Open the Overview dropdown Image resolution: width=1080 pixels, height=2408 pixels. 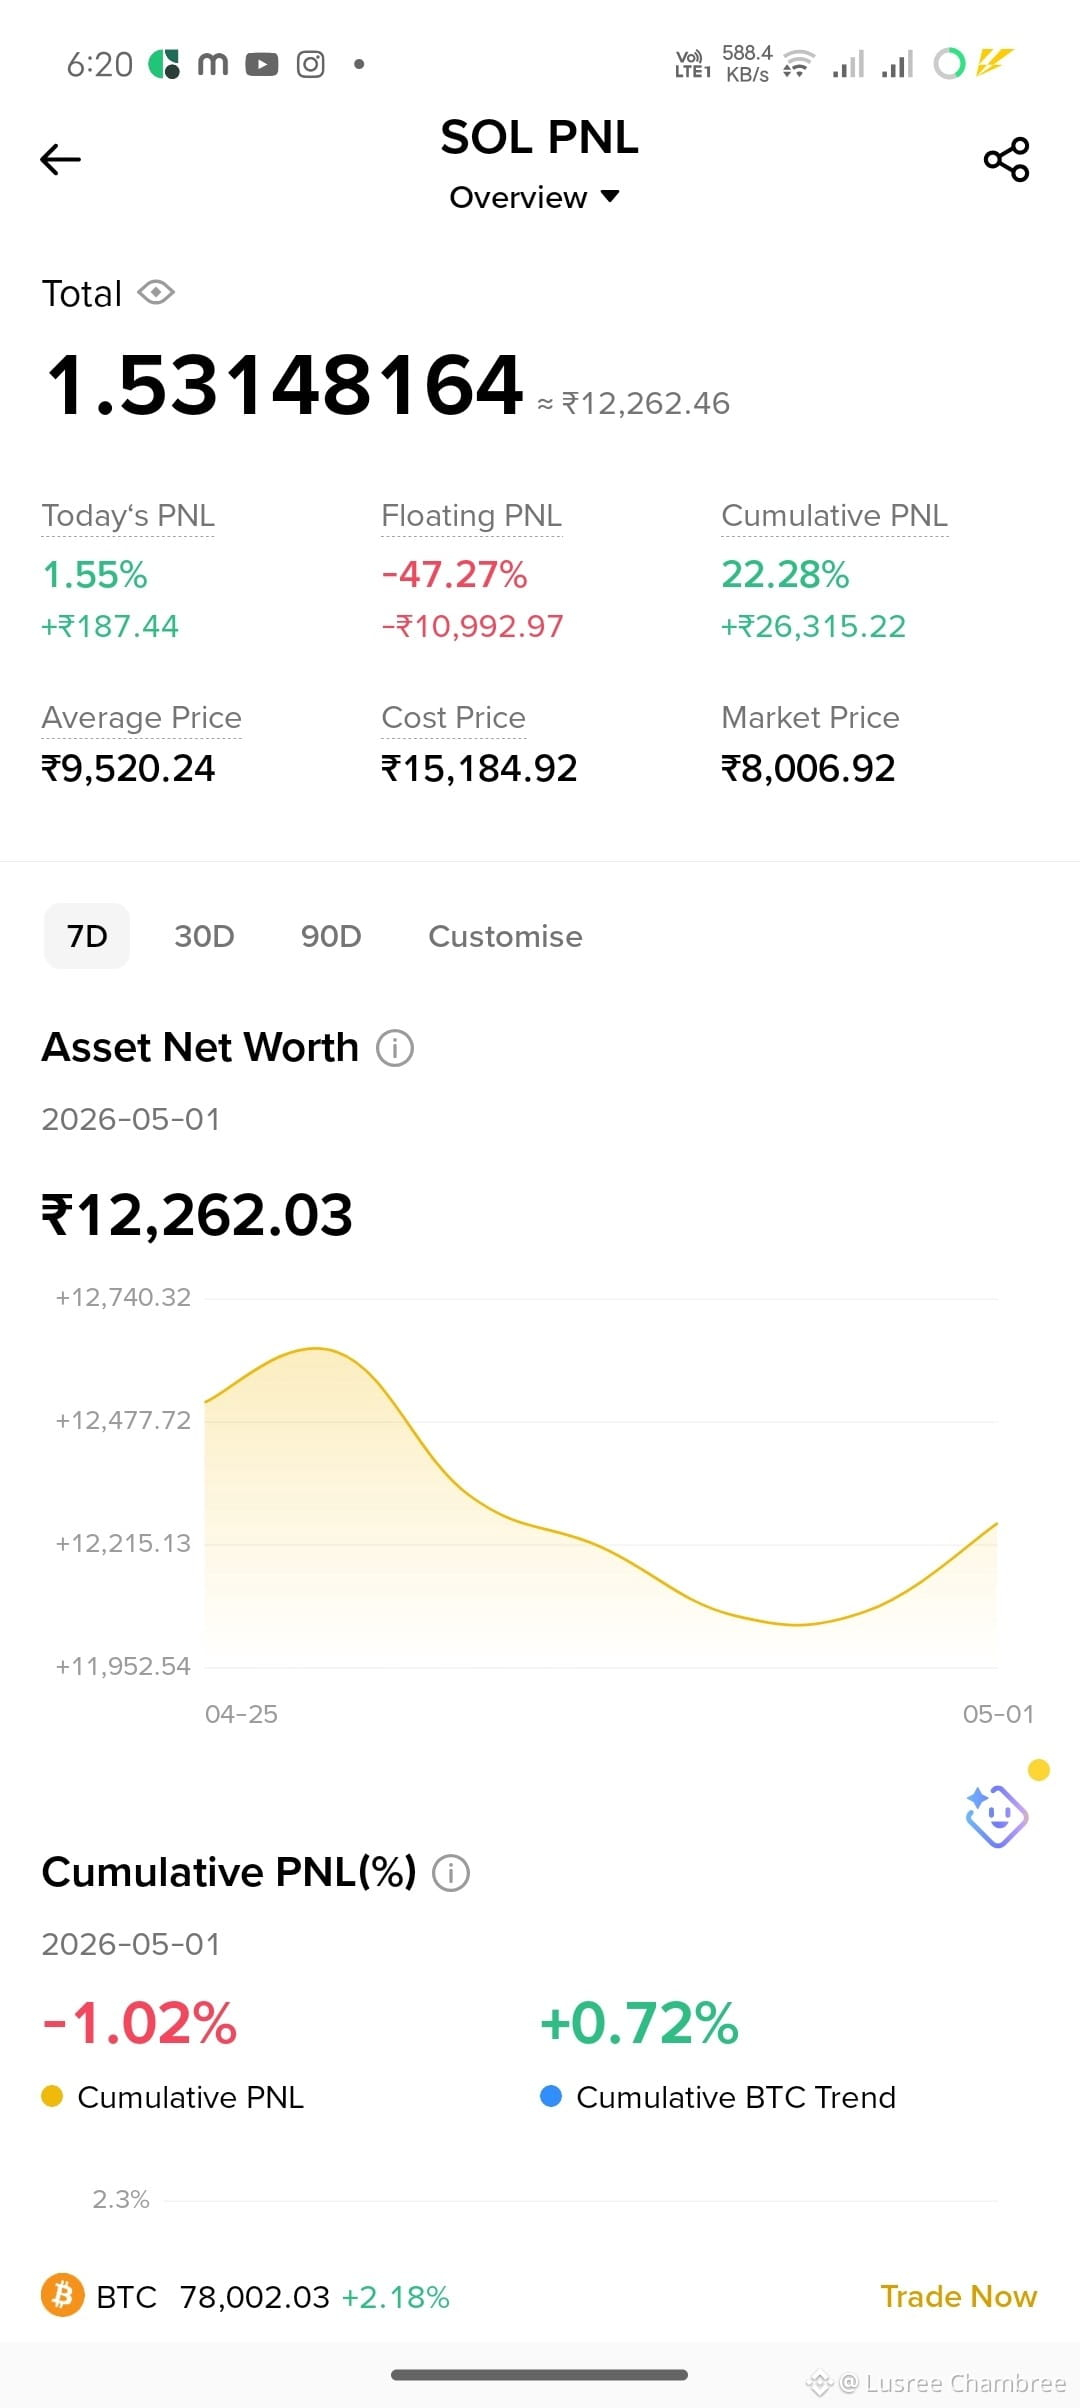pyautogui.click(x=534, y=197)
